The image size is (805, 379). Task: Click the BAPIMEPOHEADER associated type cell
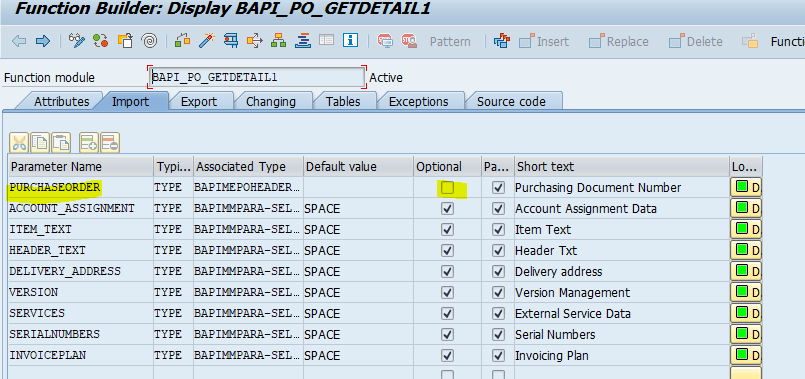pyautogui.click(x=248, y=187)
